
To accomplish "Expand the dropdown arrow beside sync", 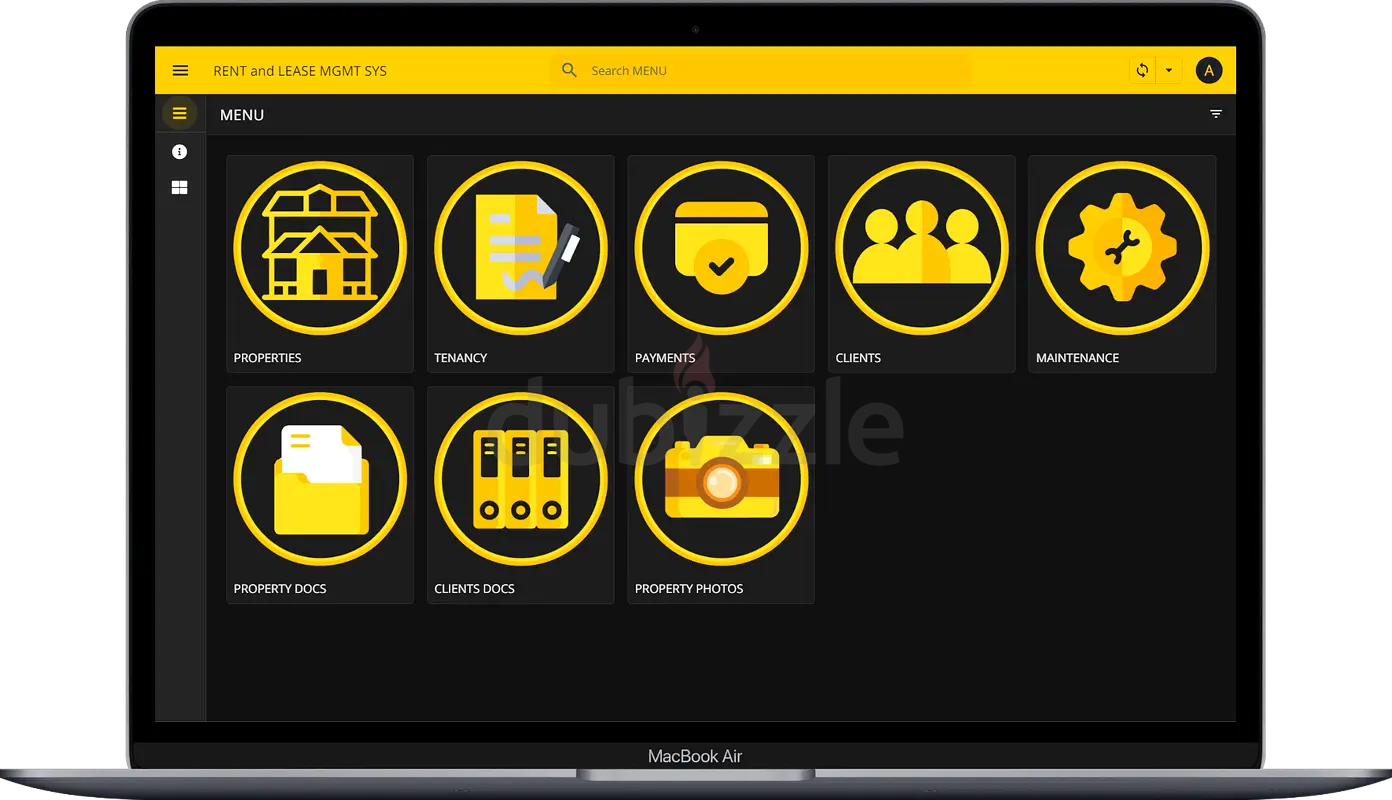I will click(x=1168, y=71).
